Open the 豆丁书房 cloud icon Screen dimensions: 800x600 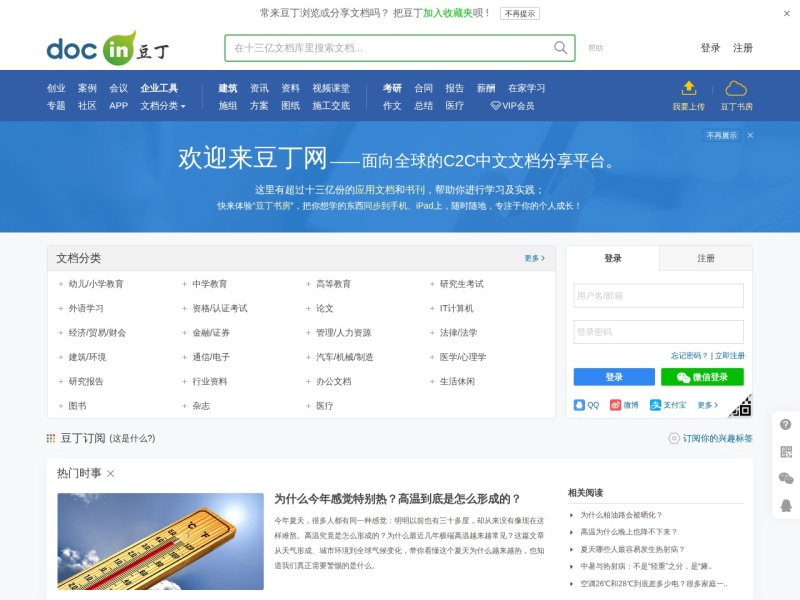(x=736, y=88)
